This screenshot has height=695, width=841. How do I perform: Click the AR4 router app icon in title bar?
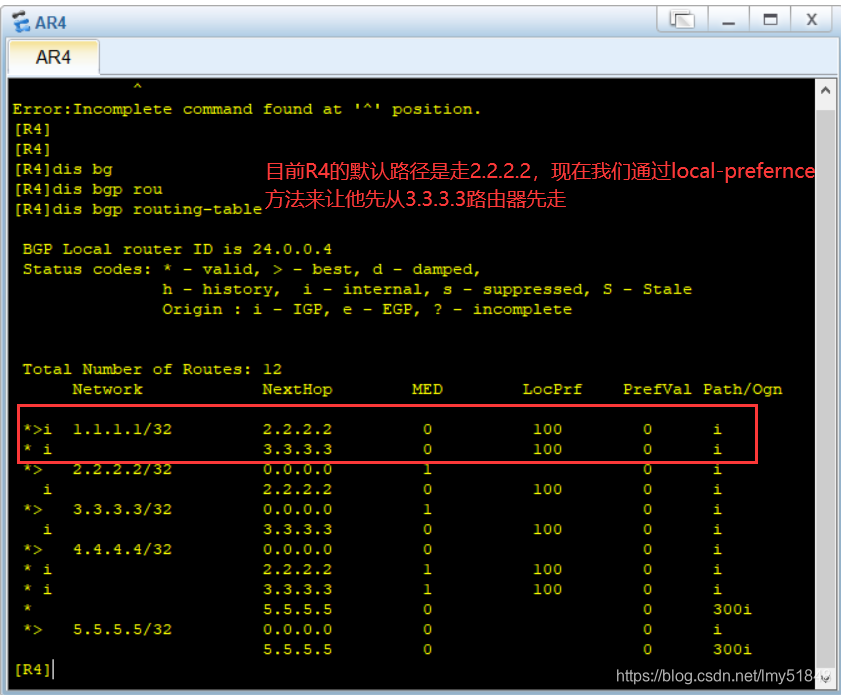[x=21, y=21]
